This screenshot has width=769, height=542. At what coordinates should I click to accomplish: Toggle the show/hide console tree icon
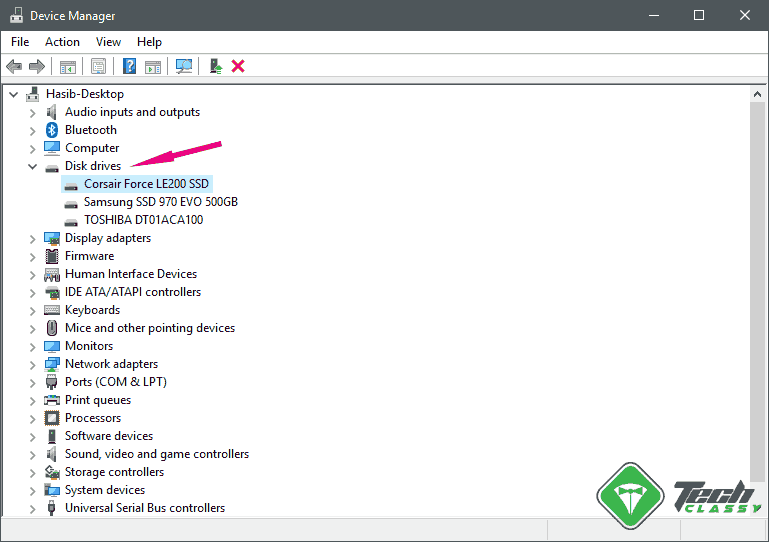(68, 67)
